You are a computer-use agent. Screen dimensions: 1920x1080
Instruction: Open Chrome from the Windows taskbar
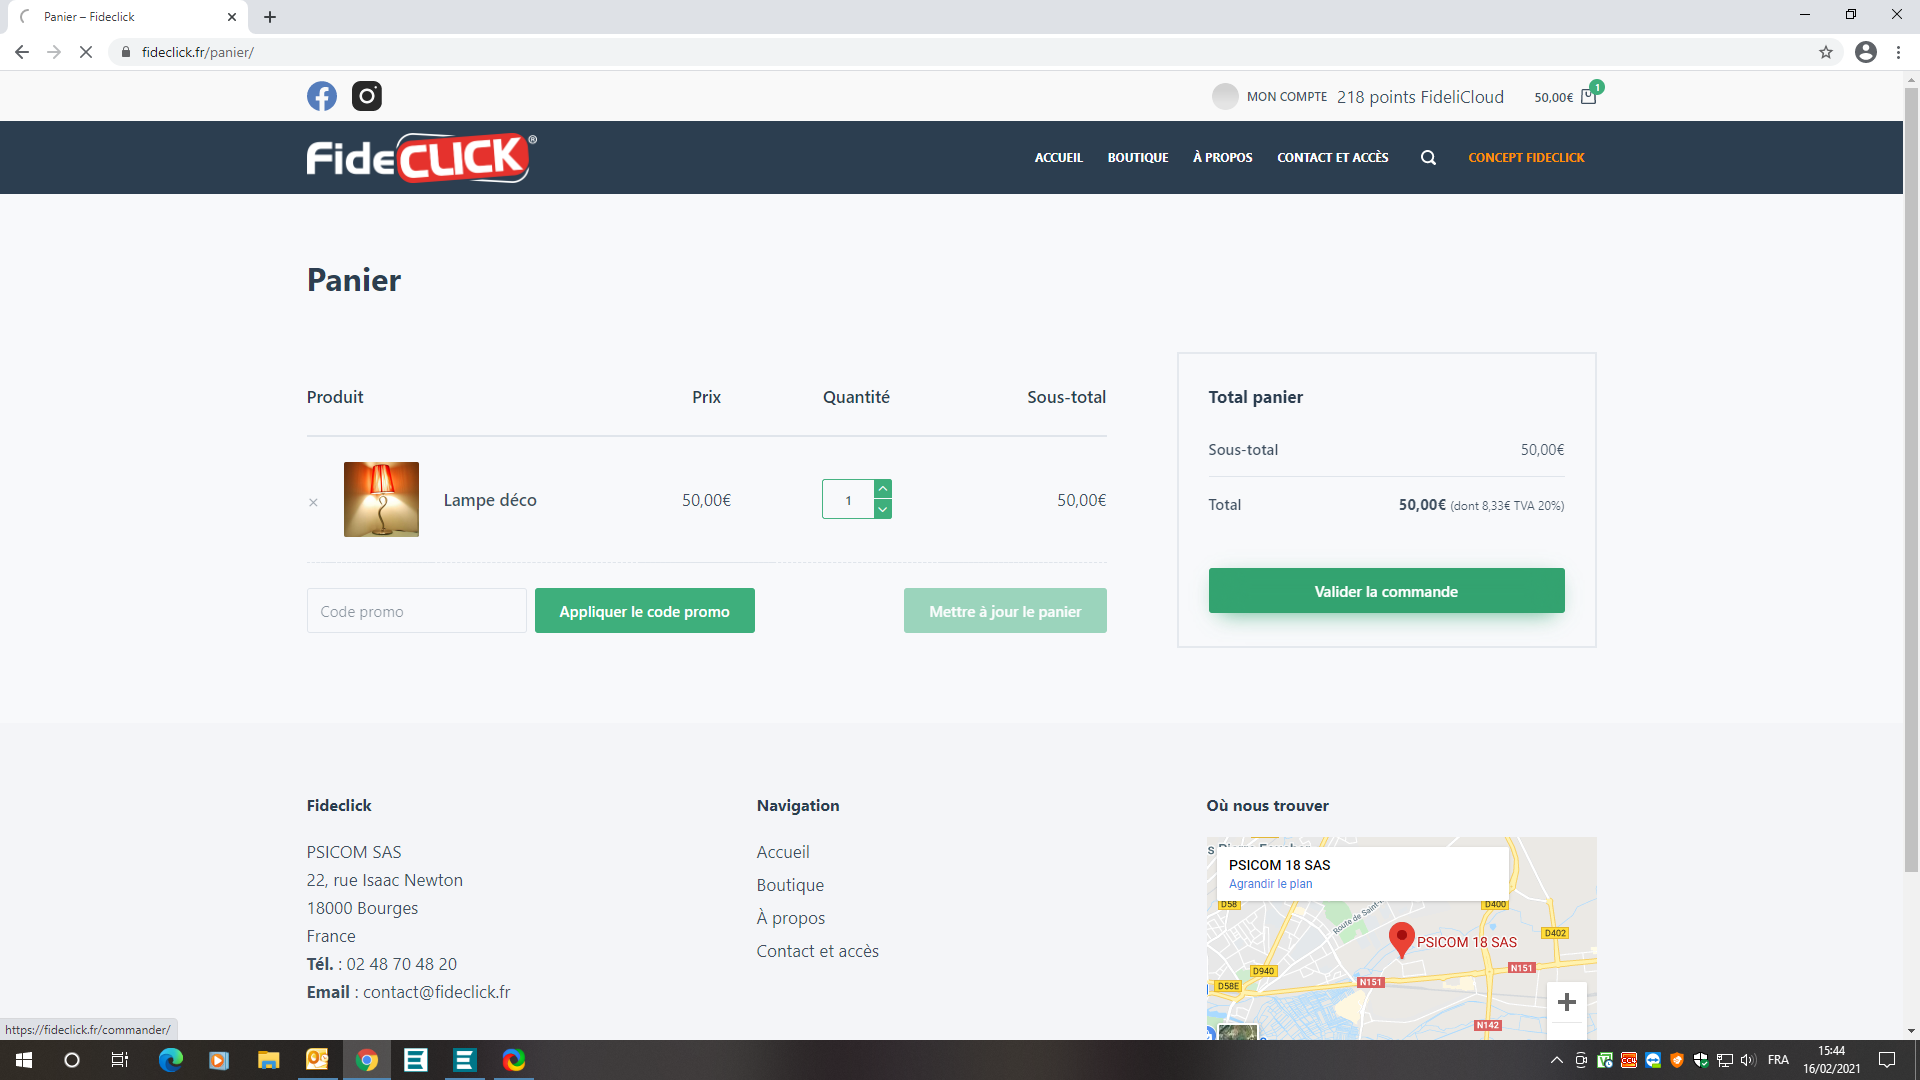click(x=367, y=1060)
